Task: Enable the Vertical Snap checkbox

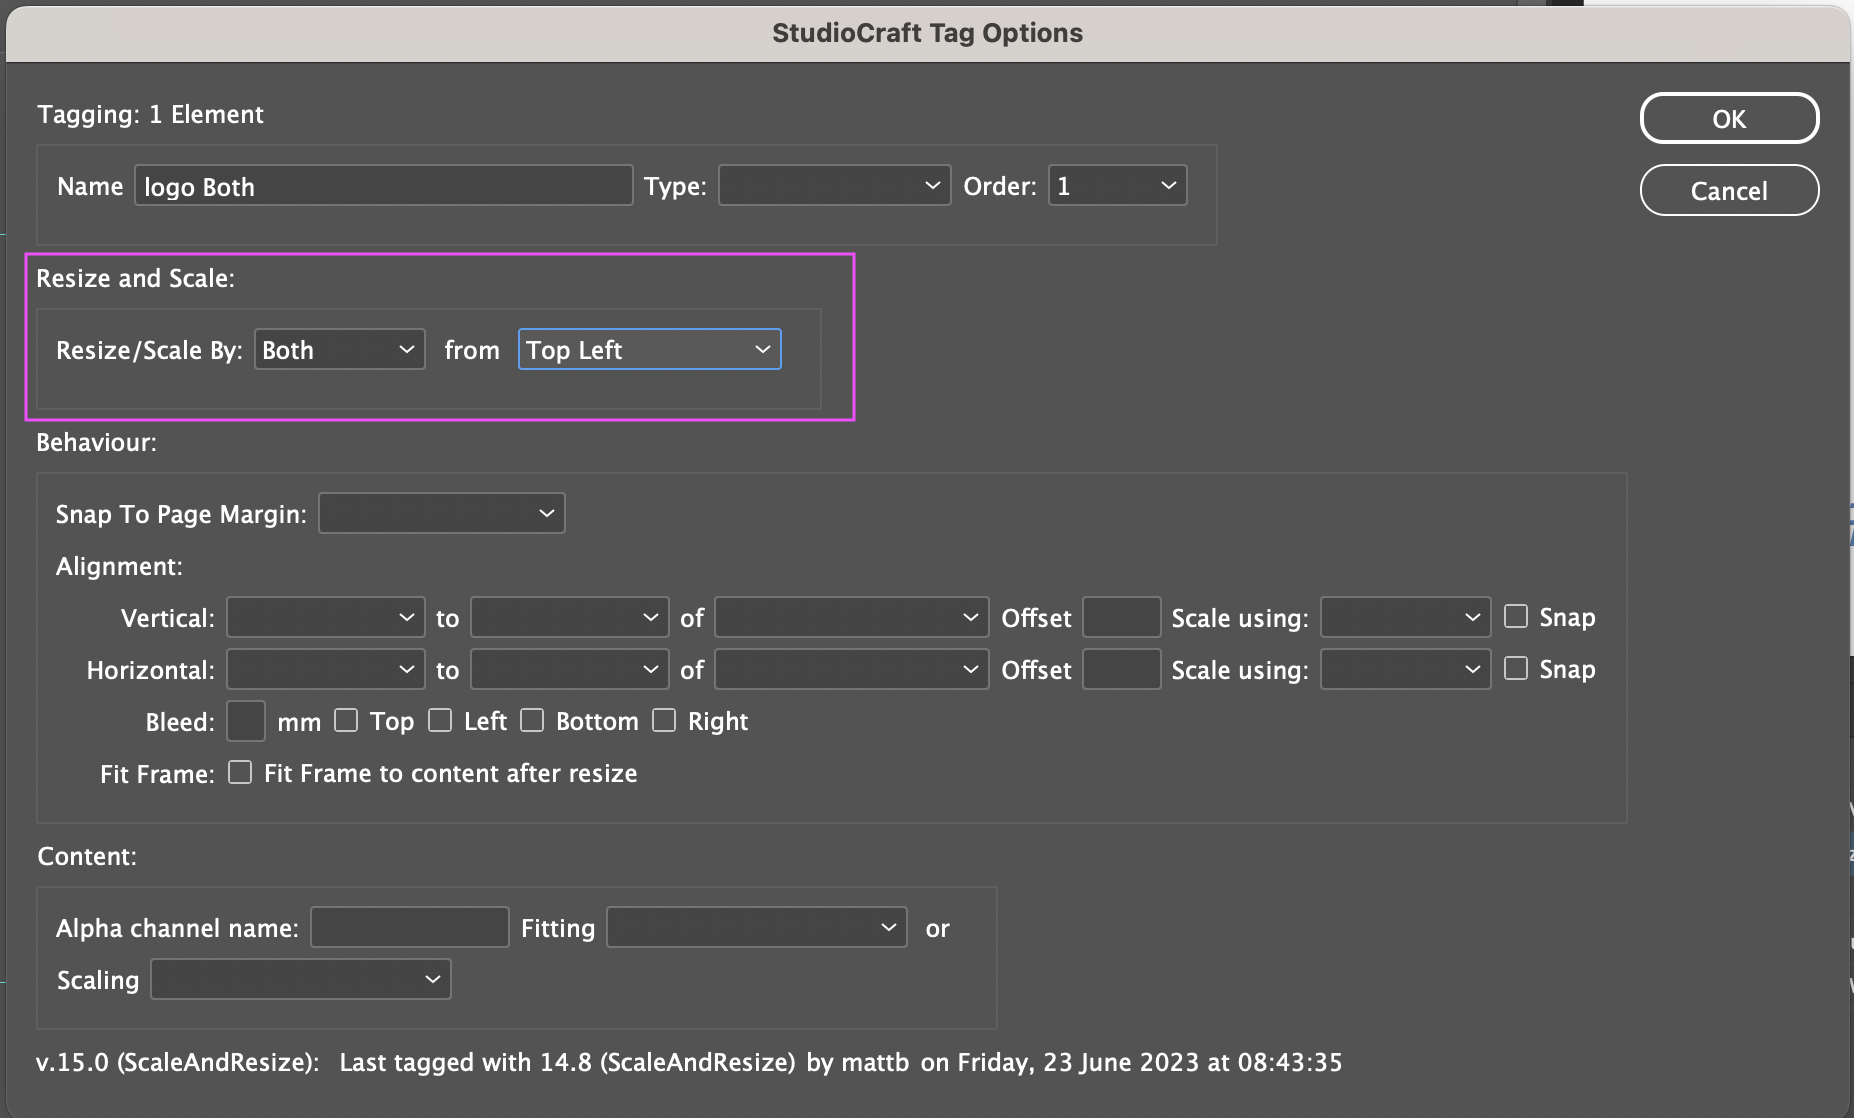Action: click(x=1516, y=616)
